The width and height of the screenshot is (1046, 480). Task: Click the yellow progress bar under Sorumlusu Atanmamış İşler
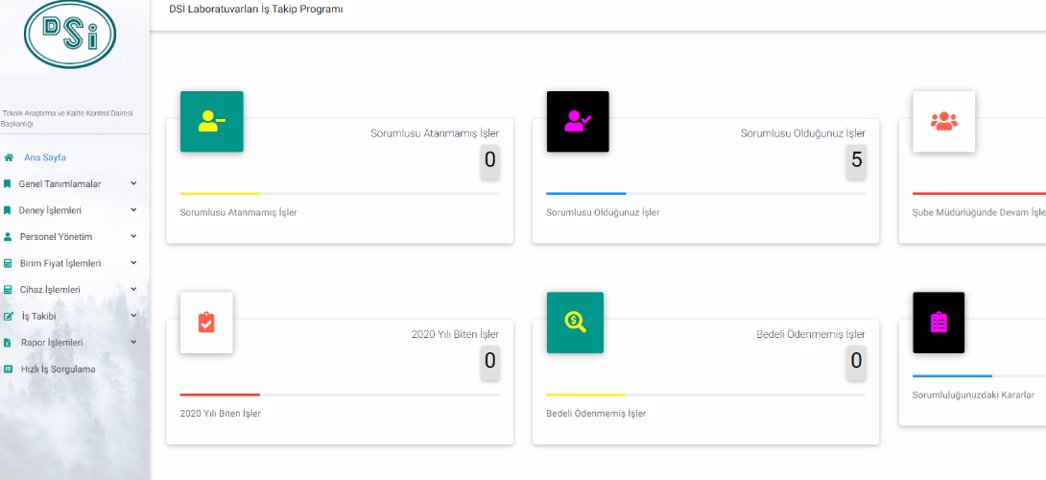pos(220,193)
